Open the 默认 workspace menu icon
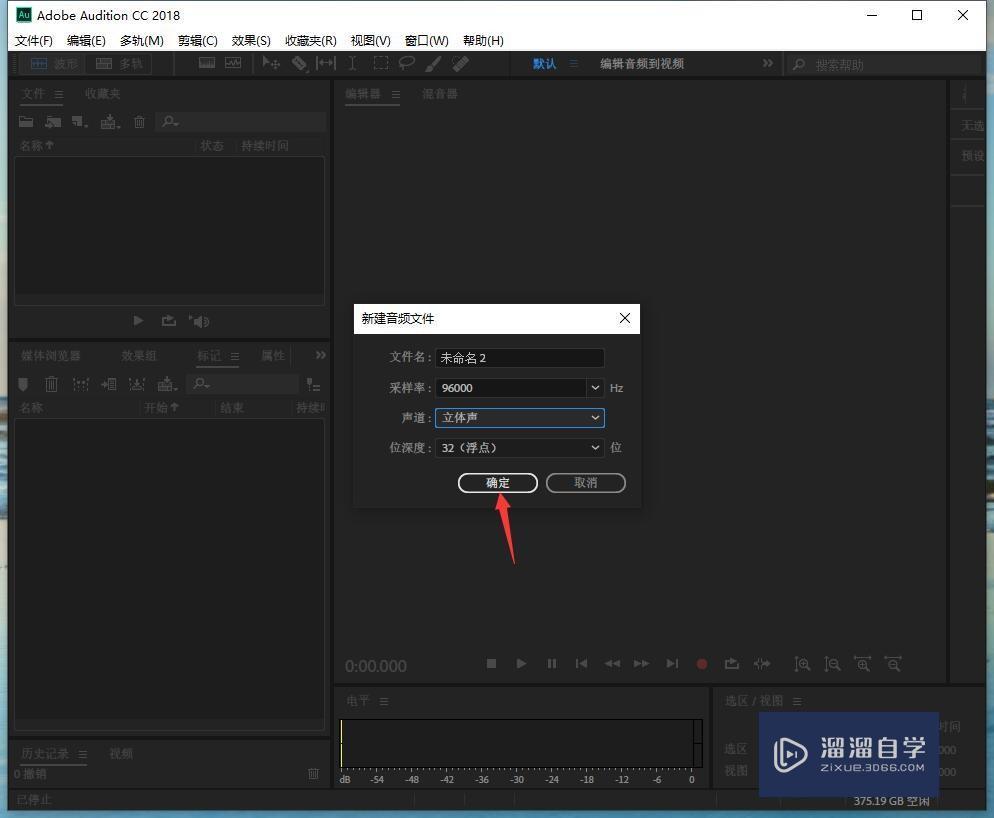Screen dimensions: 994x818 [574, 63]
